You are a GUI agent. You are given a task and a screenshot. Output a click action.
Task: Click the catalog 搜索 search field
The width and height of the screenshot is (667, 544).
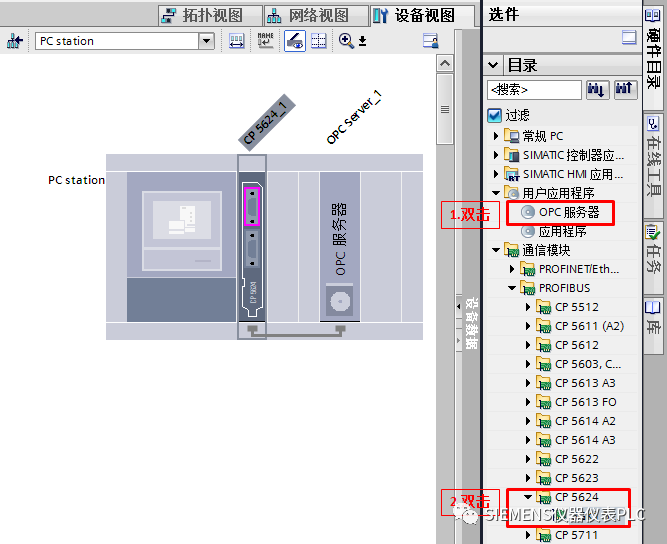[x=534, y=90]
